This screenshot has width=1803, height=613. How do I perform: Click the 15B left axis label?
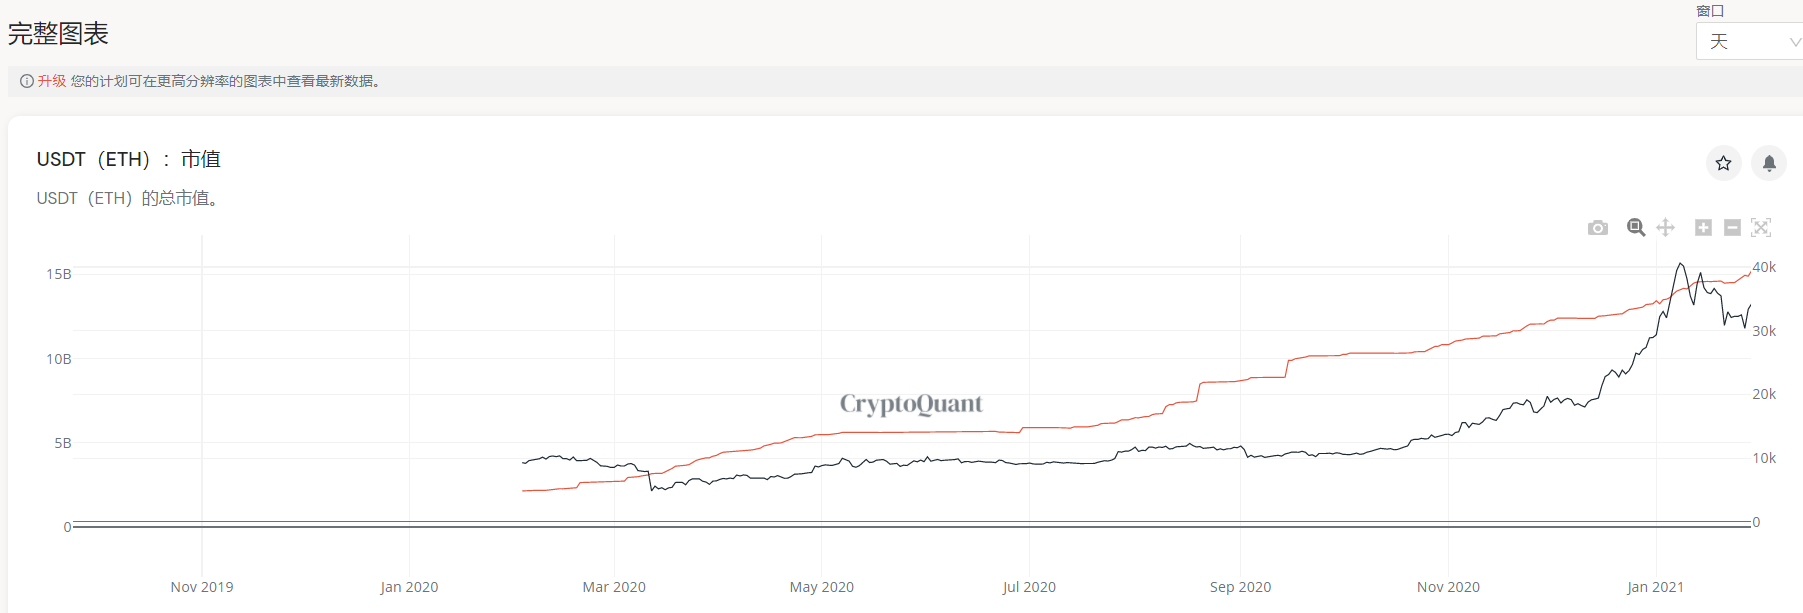pos(59,274)
